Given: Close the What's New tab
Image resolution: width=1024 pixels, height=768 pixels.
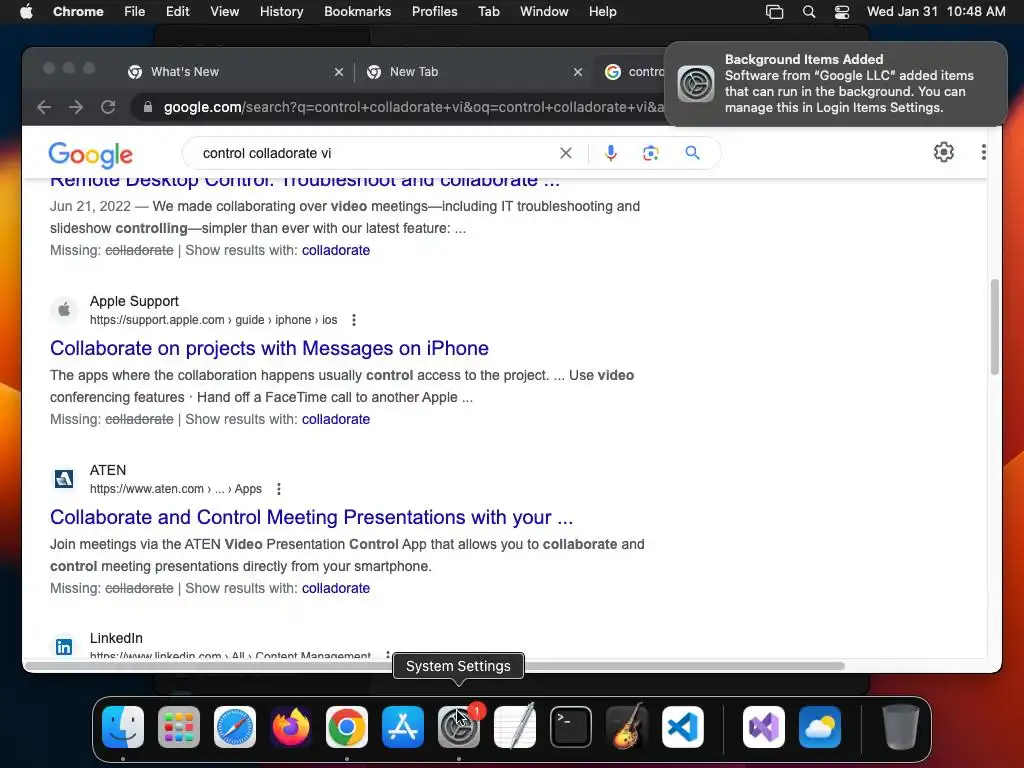Looking at the screenshot, I should pos(339,72).
